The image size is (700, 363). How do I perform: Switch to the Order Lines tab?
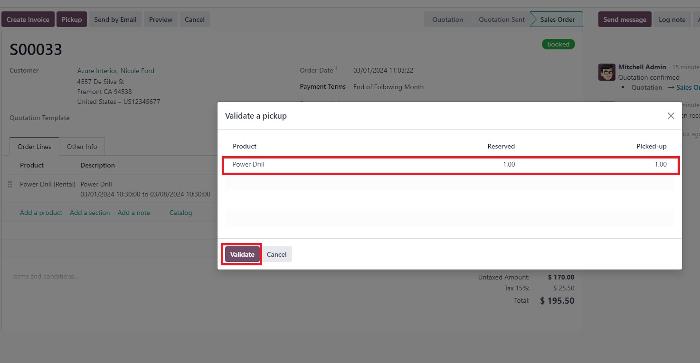pos(34,146)
